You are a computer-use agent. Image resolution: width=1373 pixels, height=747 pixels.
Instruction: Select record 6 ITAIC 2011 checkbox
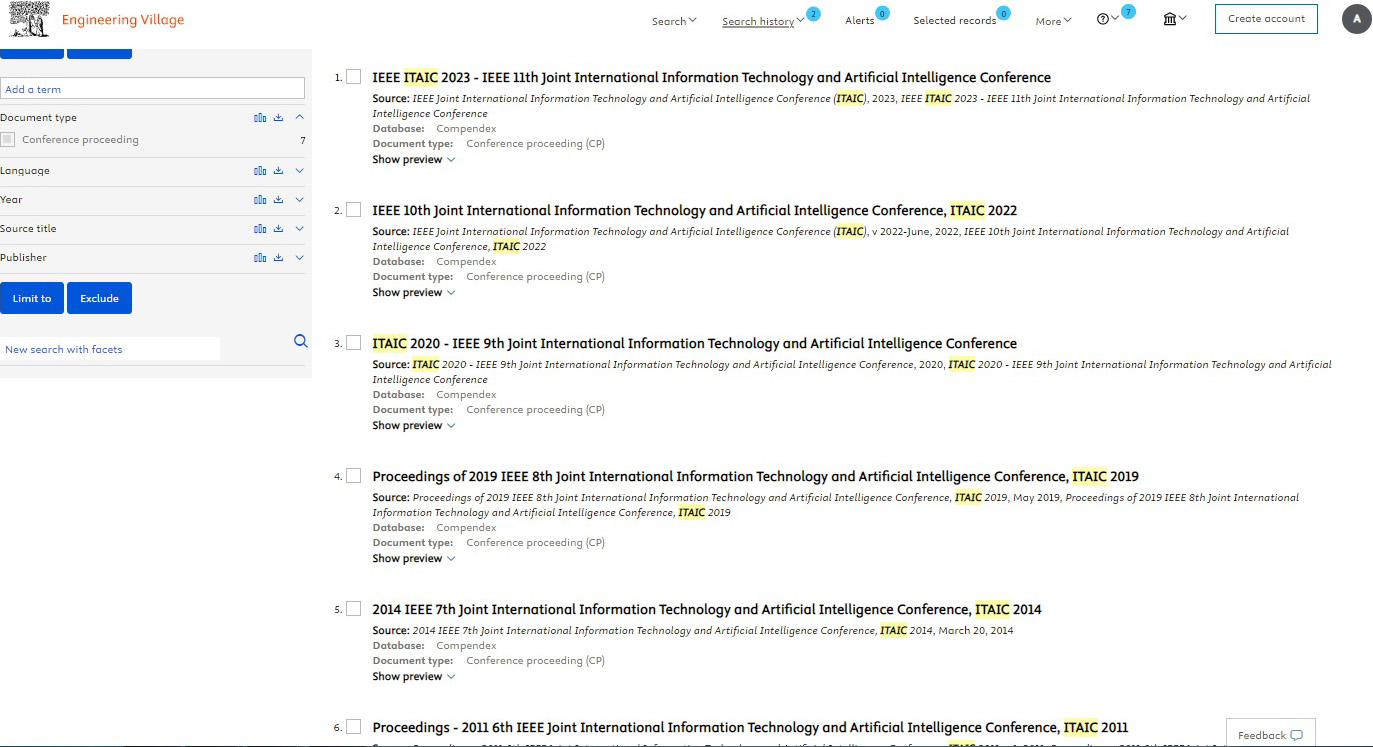point(354,727)
